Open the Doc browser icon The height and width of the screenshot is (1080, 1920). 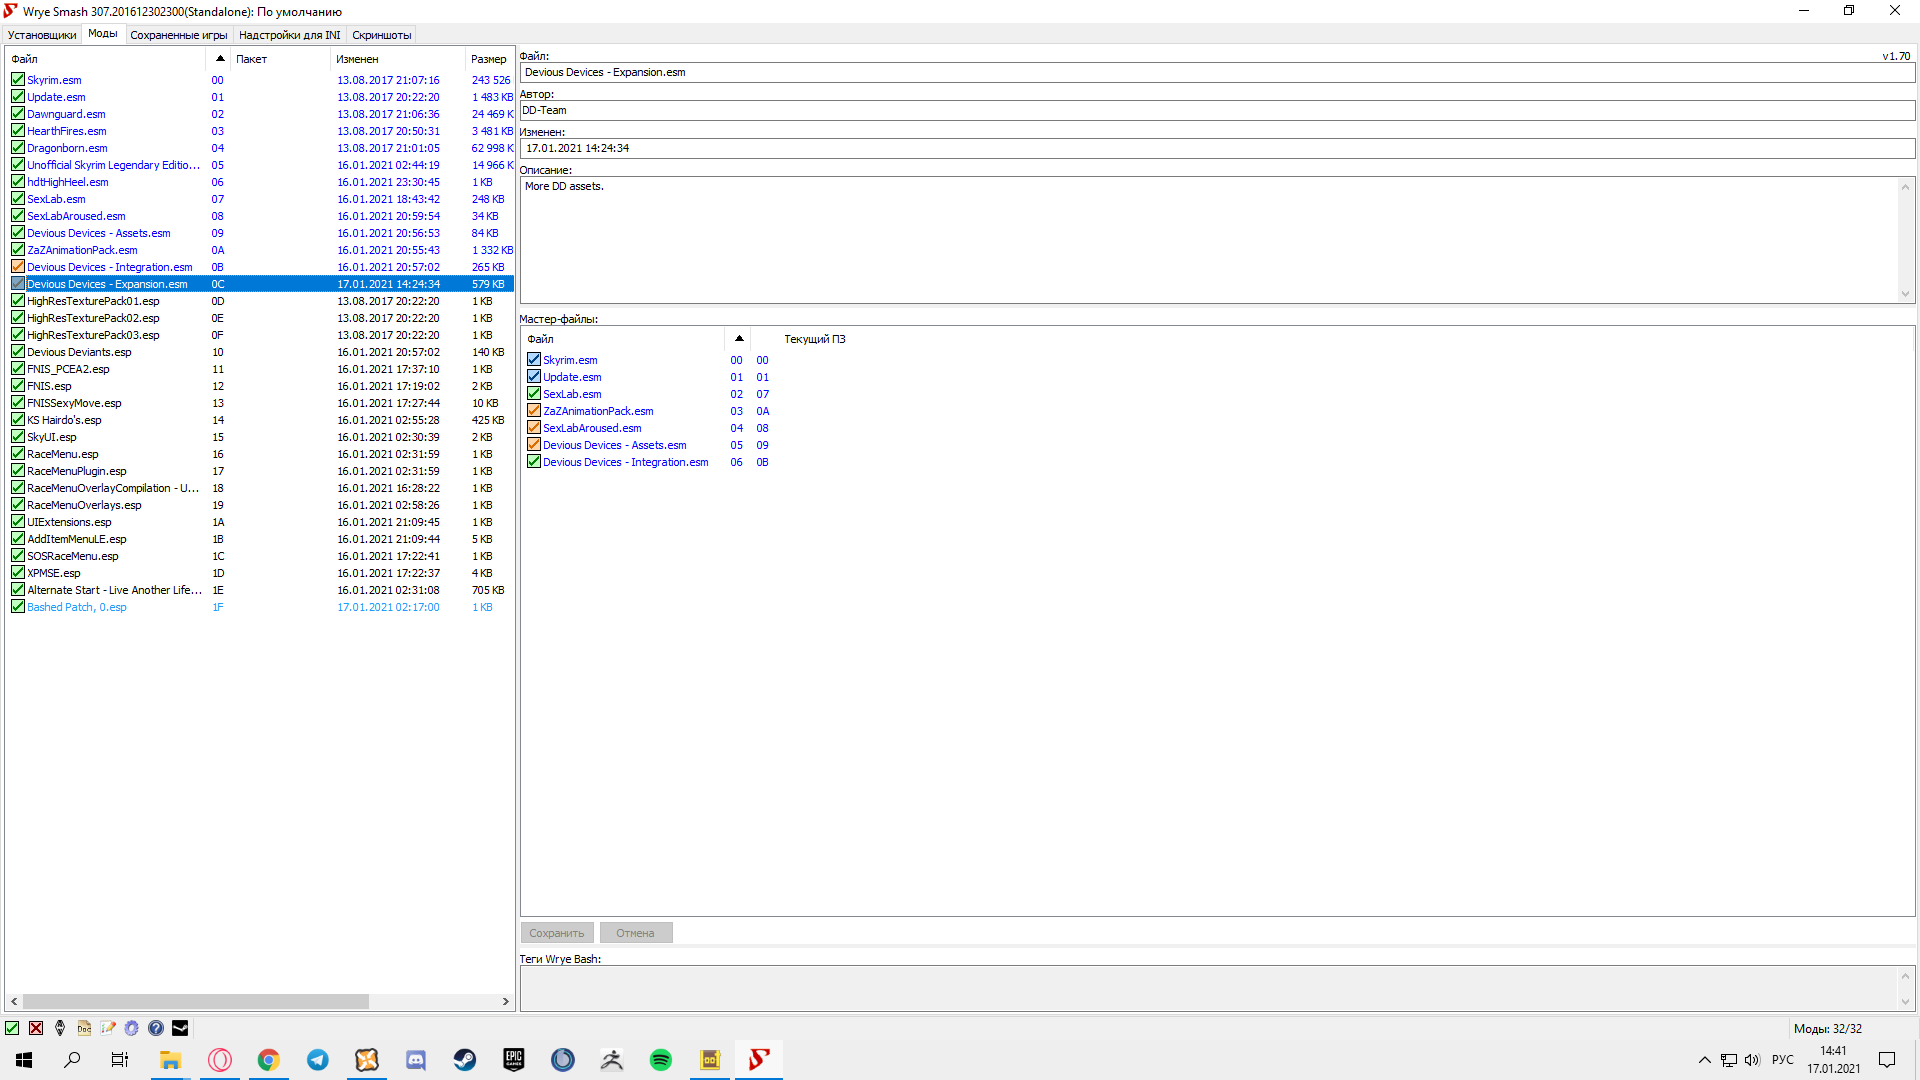coord(84,1028)
